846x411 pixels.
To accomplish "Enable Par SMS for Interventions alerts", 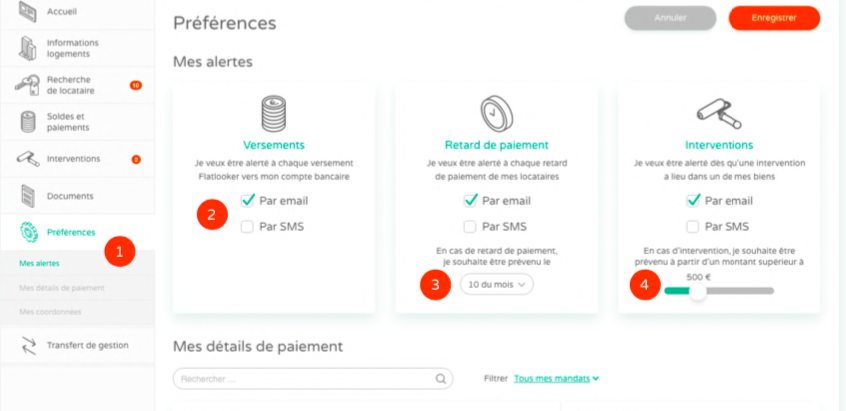I will [693, 227].
